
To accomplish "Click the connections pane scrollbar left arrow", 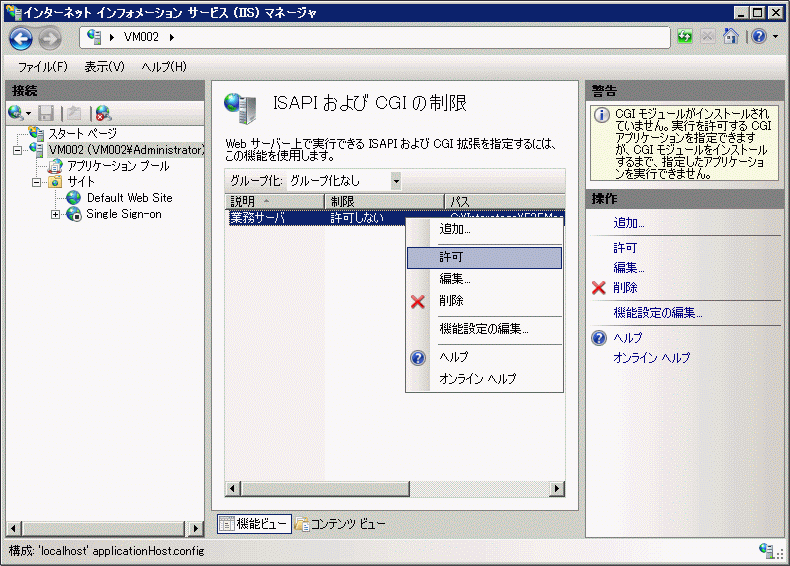I will tap(13, 528).
